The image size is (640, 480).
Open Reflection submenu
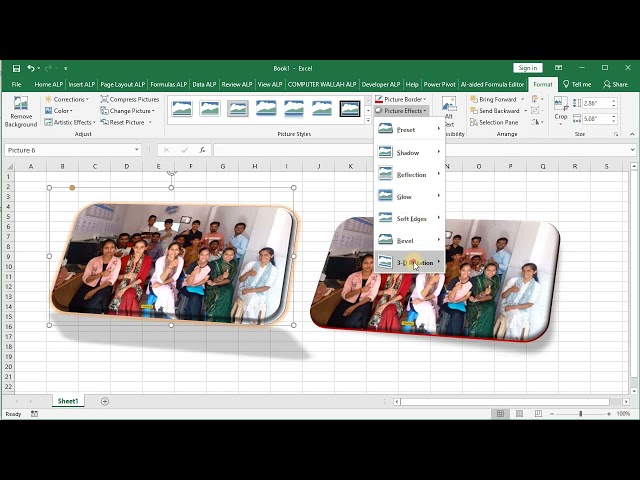coord(409,174)
